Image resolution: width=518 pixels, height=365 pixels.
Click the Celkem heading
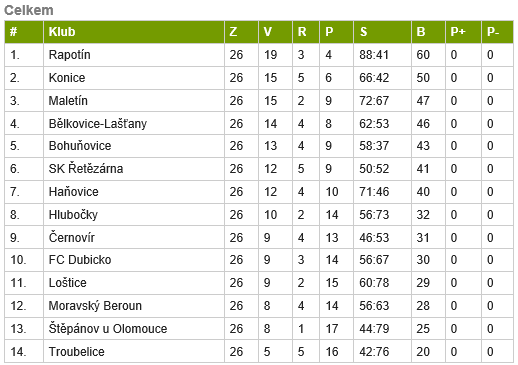pyautogui.click(x=29, y=10)
